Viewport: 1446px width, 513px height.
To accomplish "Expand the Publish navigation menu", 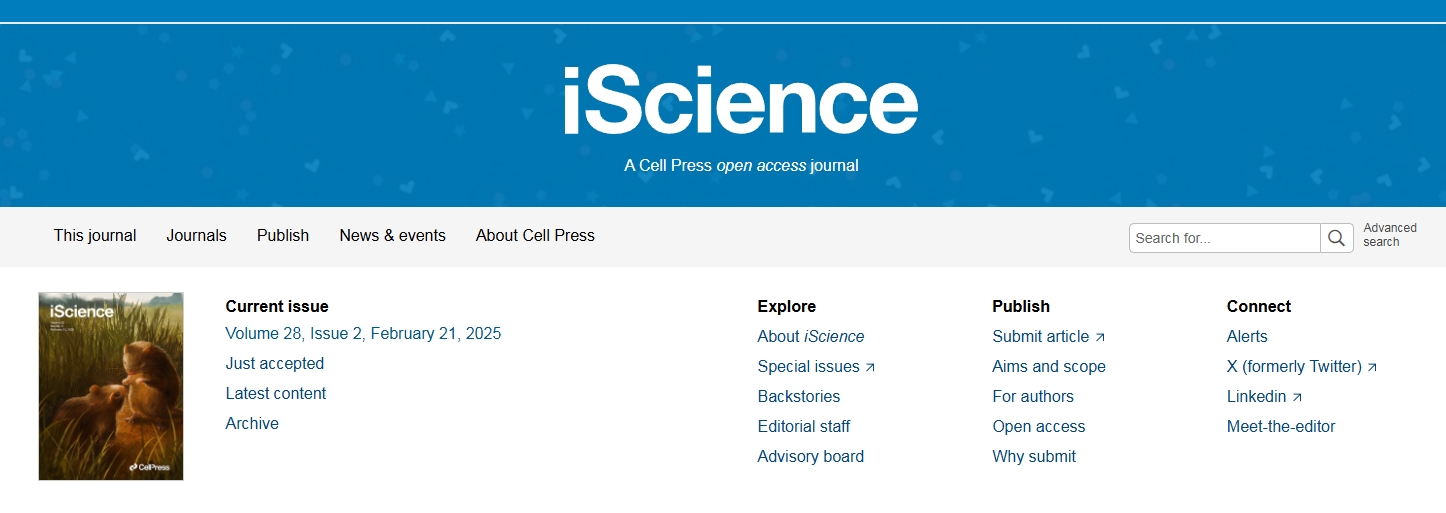I will coord(283,236).
